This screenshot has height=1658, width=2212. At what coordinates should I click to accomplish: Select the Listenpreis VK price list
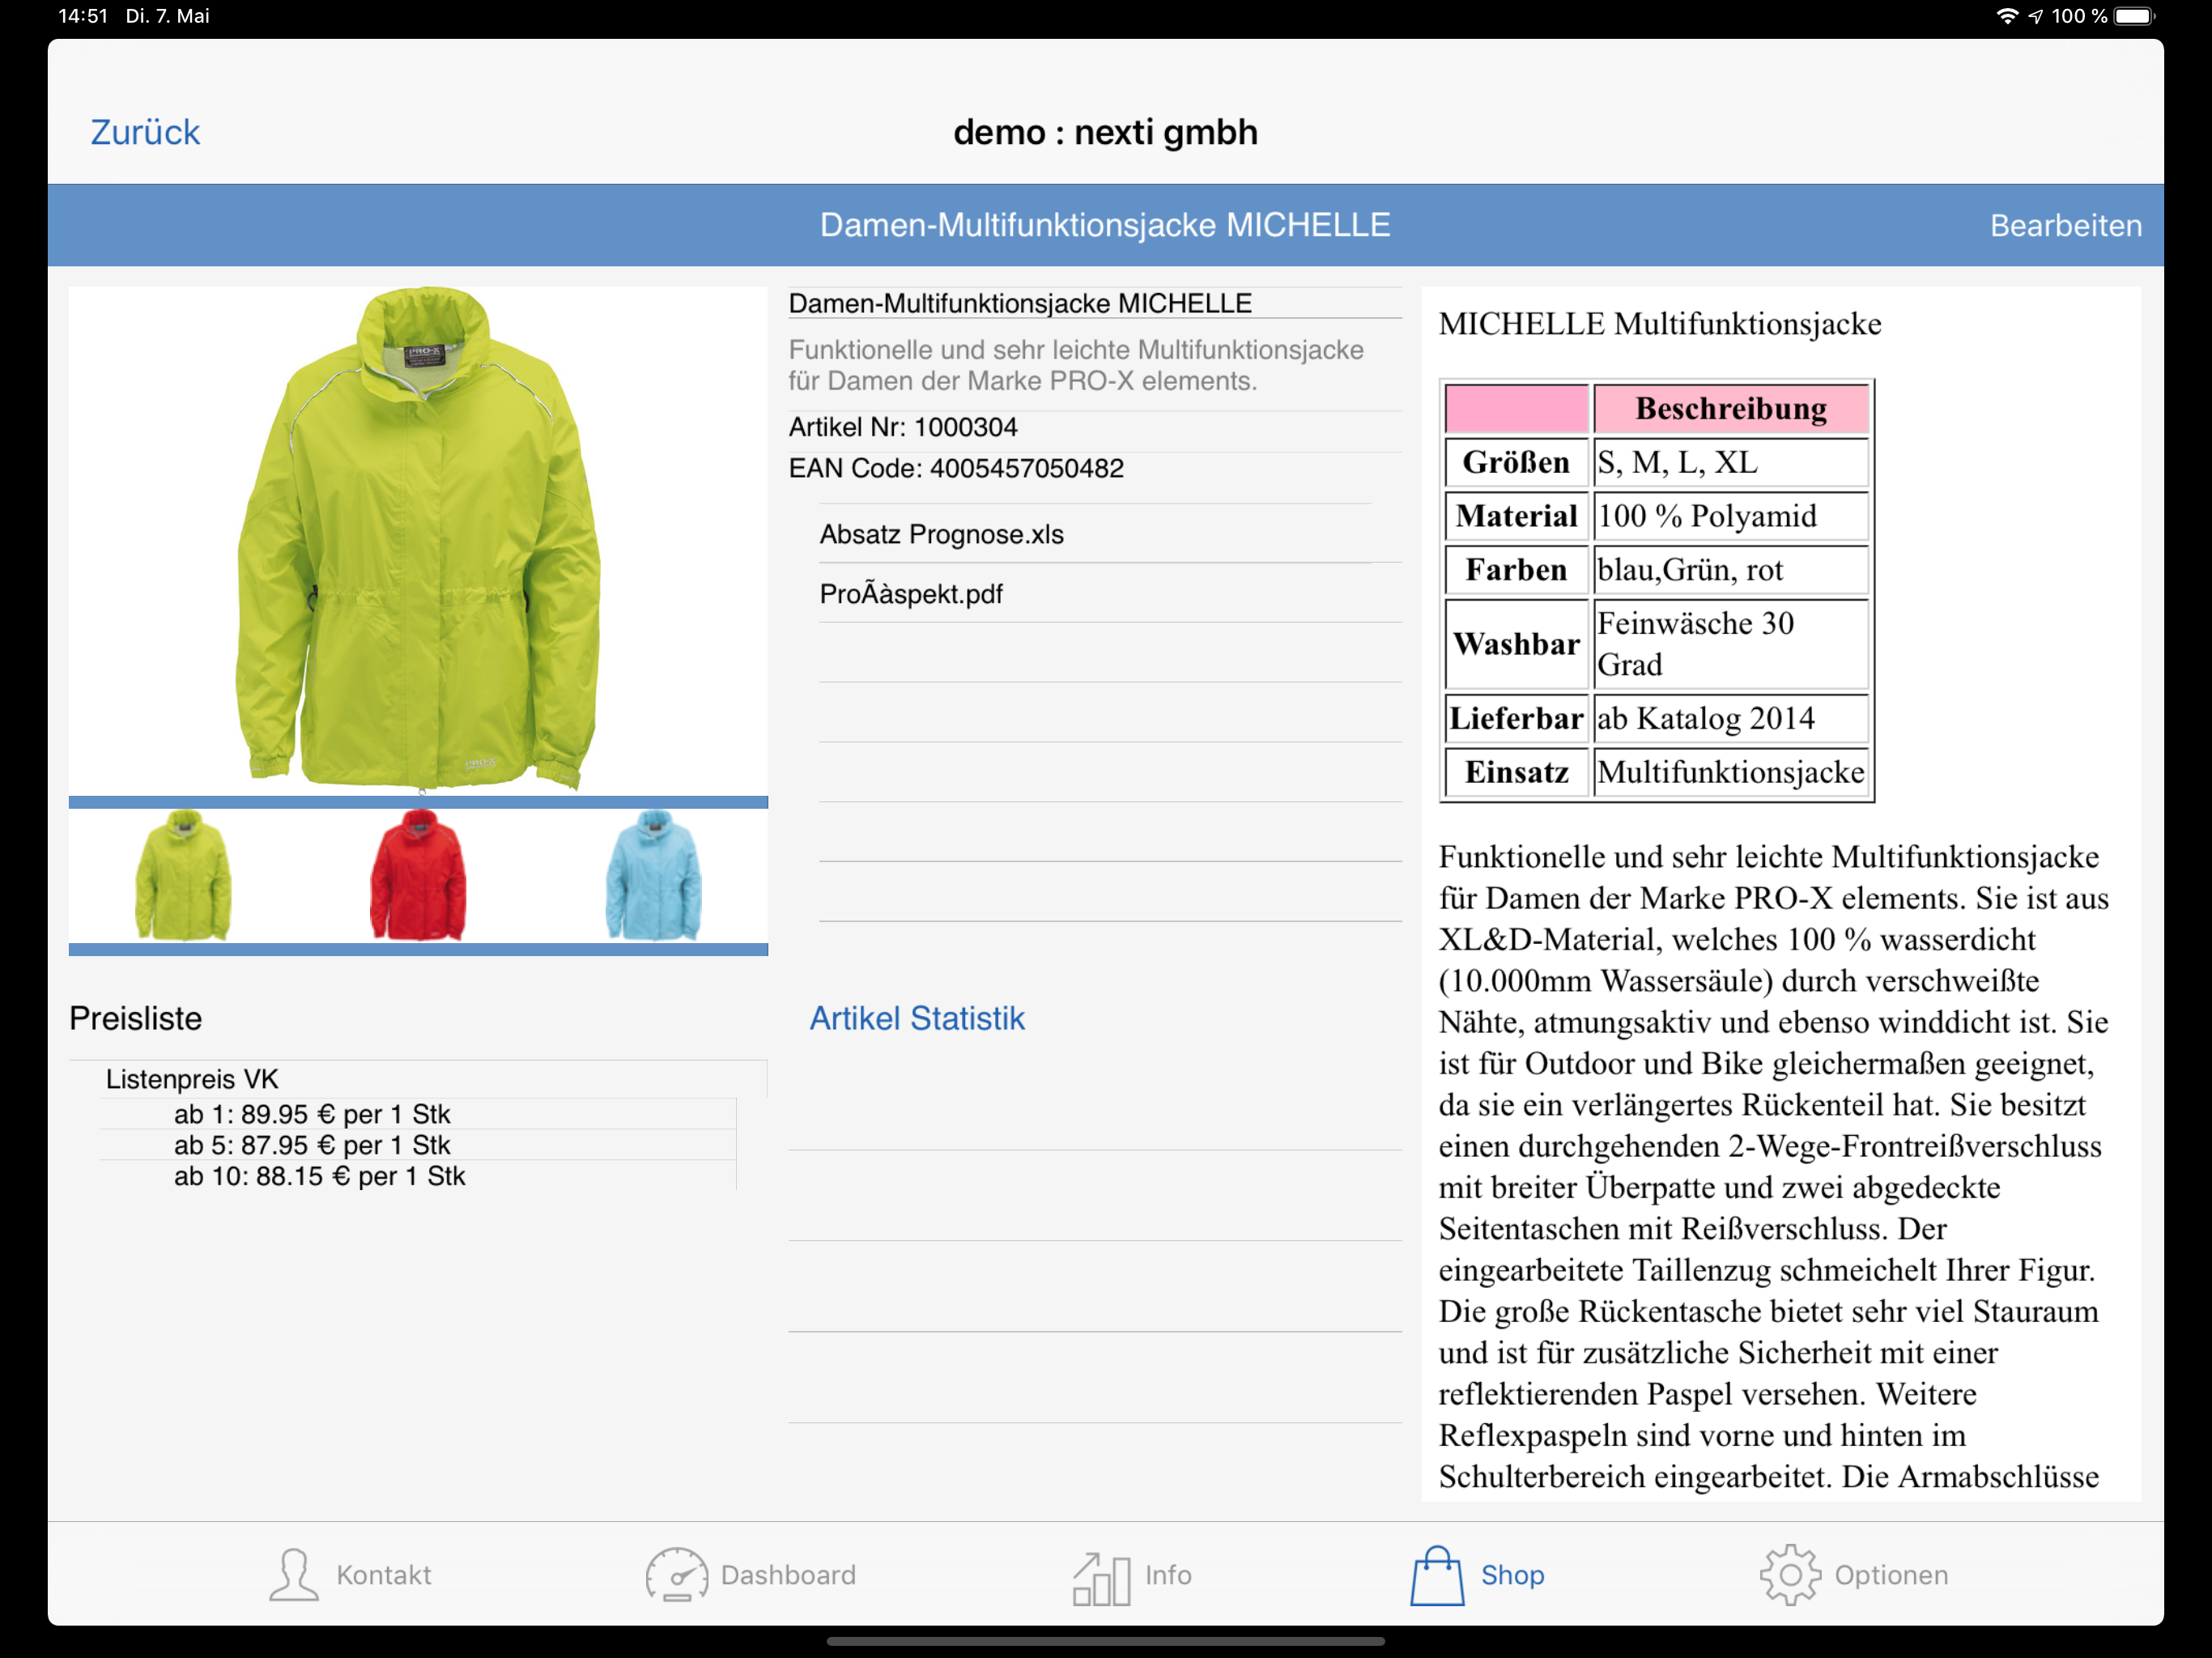(192, 1079)
